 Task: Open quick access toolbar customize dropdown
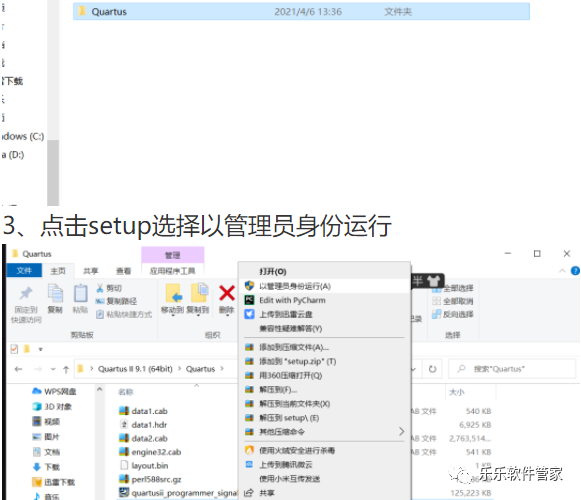pyautogui.click(x=41, y=349)
